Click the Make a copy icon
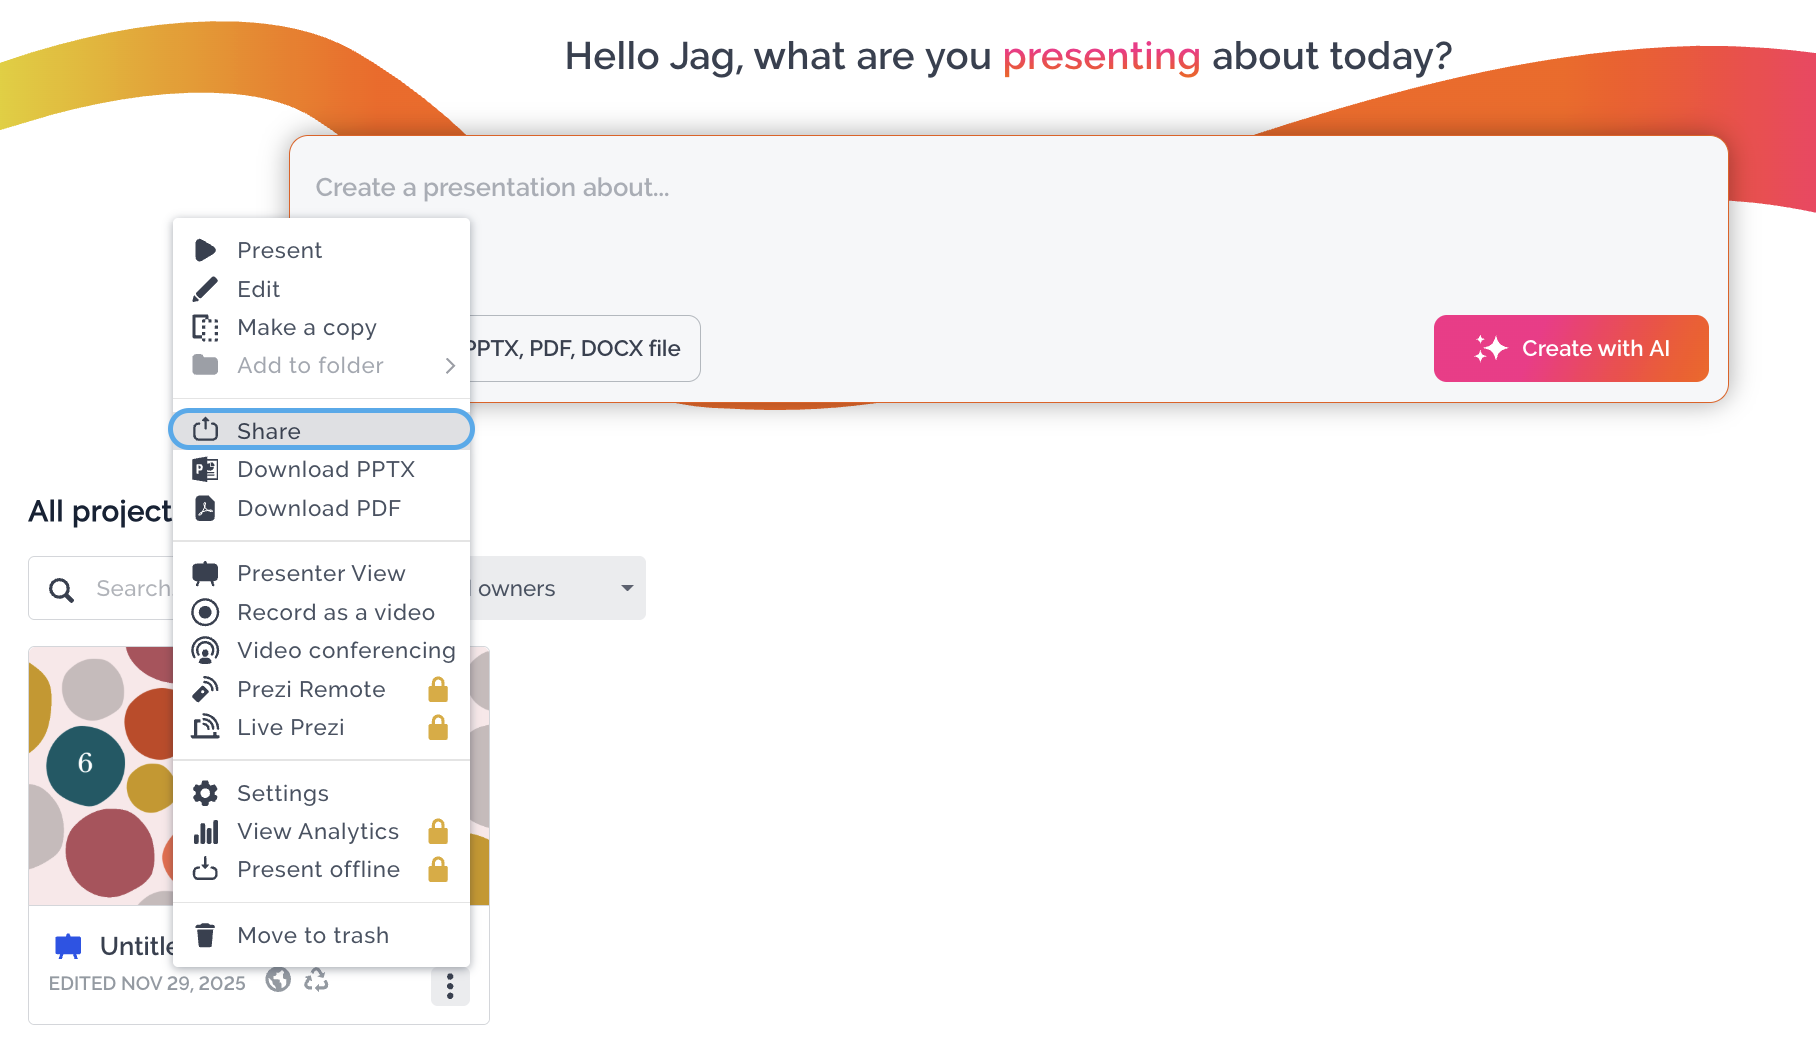Image resolution: width=1816 pixels, height=1062 pixels. pyautogui.click(x=205, y=328)
